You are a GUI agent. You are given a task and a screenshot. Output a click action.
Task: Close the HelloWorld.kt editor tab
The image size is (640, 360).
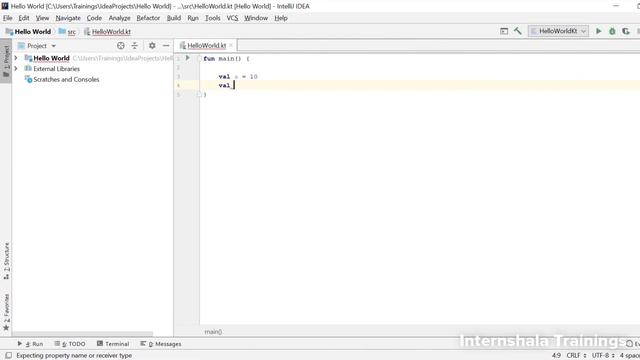[231, 45]
